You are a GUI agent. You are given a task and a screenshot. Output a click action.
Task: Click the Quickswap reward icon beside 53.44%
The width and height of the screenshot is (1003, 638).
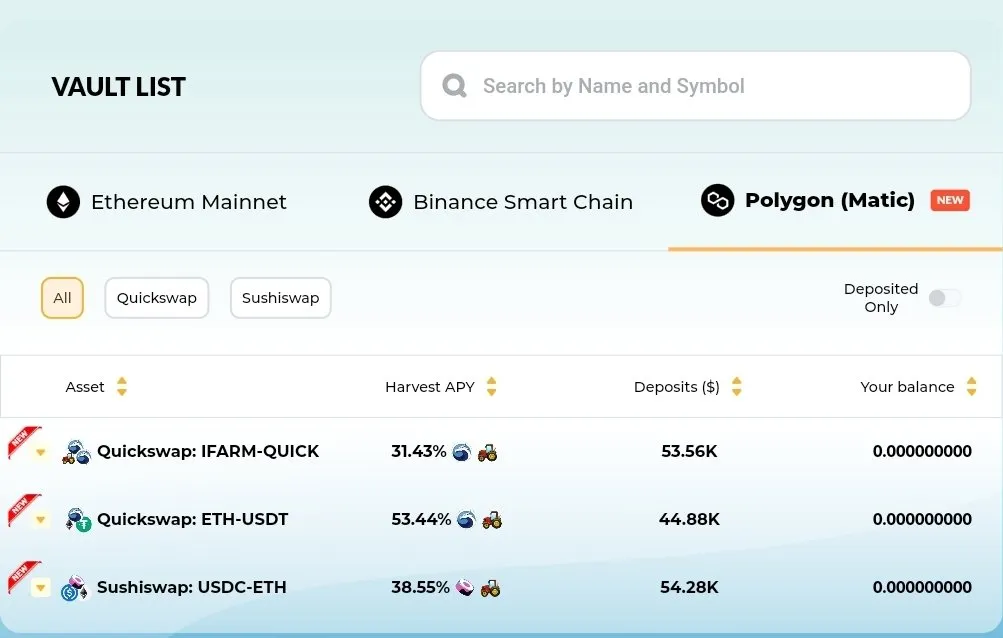coord(466,519)
